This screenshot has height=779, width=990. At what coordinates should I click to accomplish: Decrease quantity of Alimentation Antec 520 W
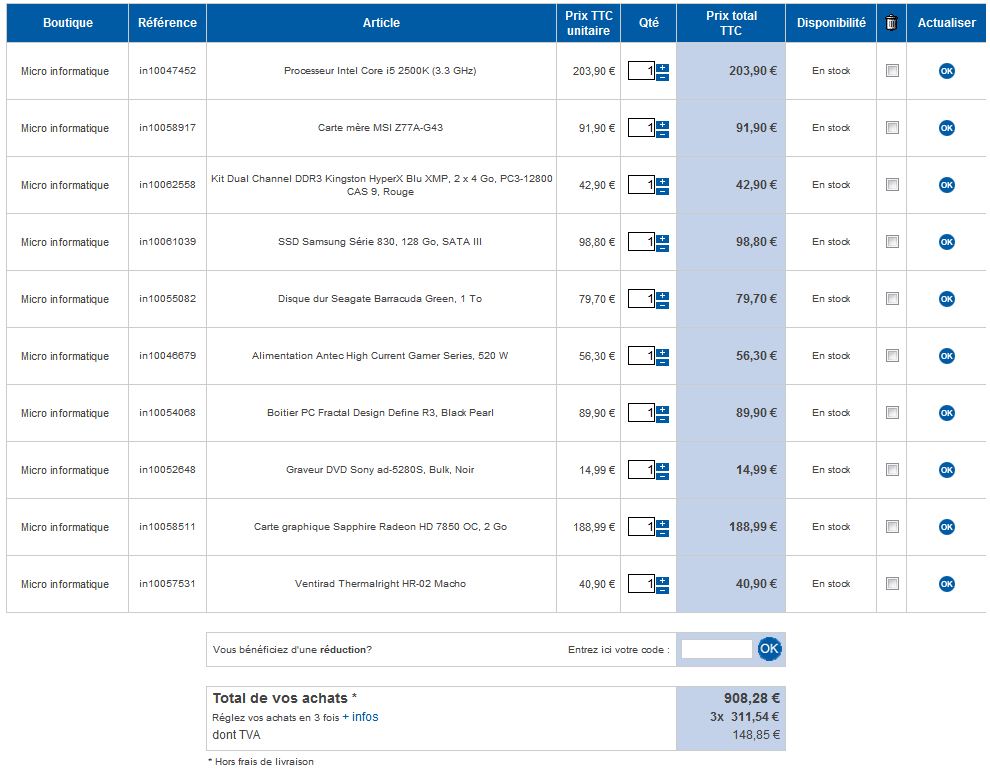(662, 362)
